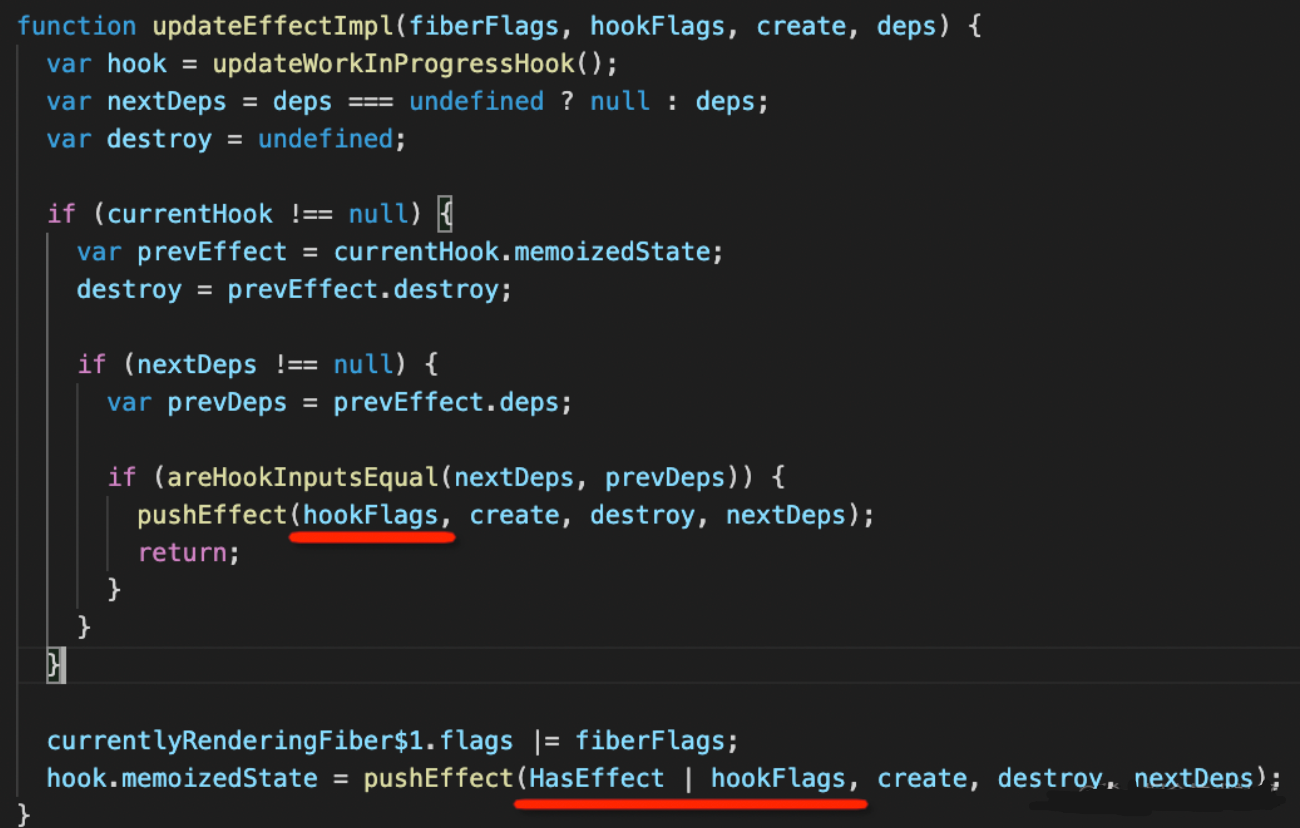Click 'currentlyRenderingFiber$1' identifier
1300x828 pixels.
[235, 741]
